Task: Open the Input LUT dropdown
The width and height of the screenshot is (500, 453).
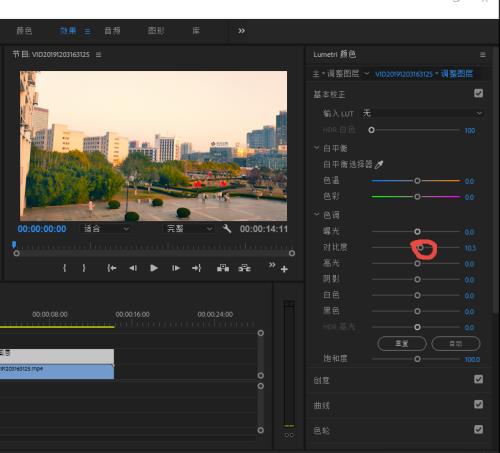Action: coord(422,114)
